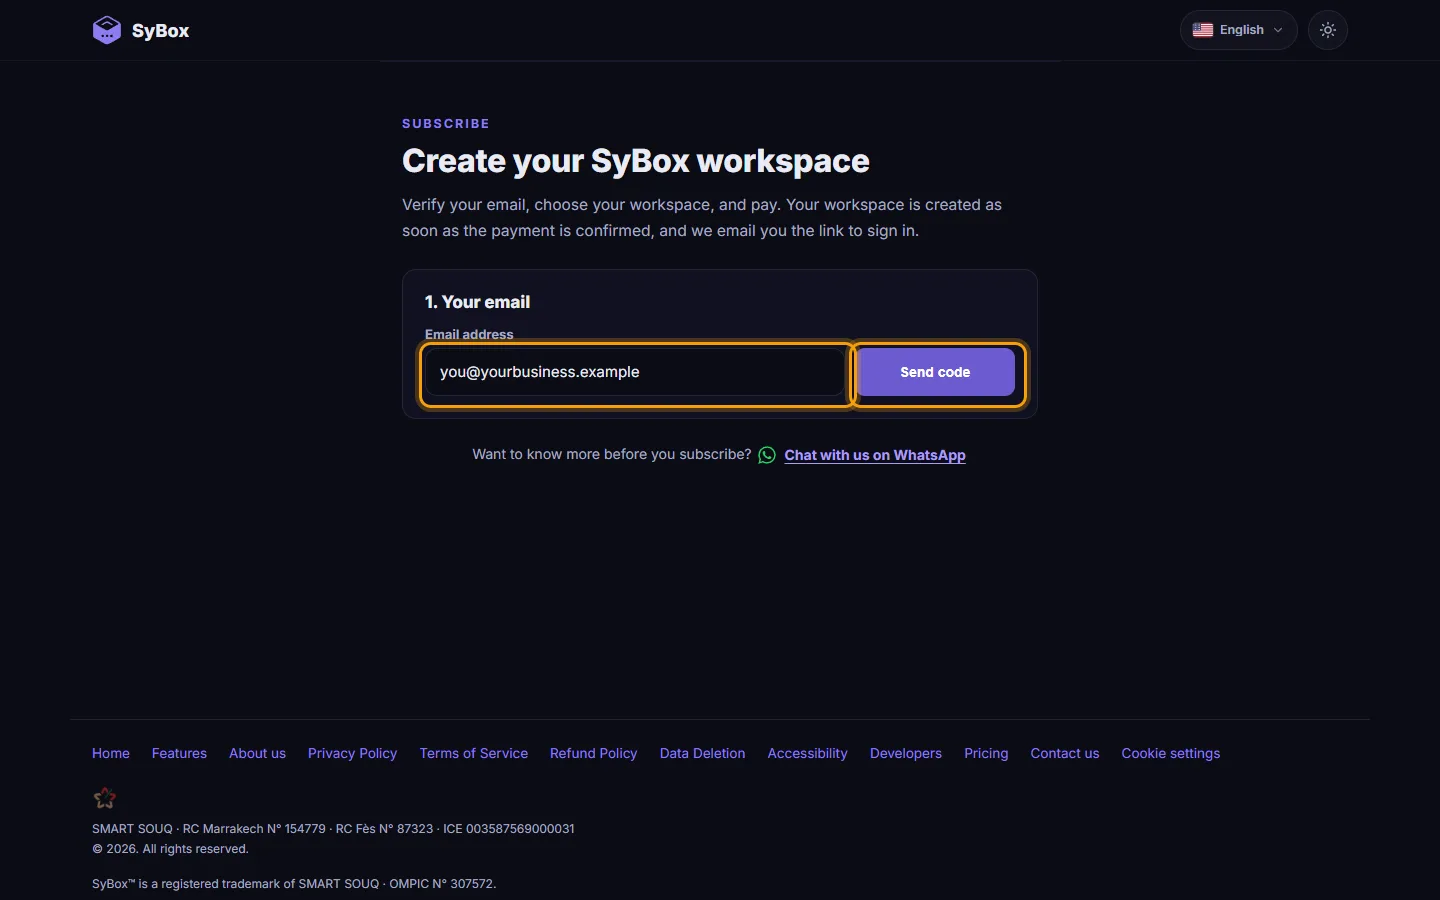1440x900 pixels.
Task: Open the Data Deletion link
Action: point(702,753)
